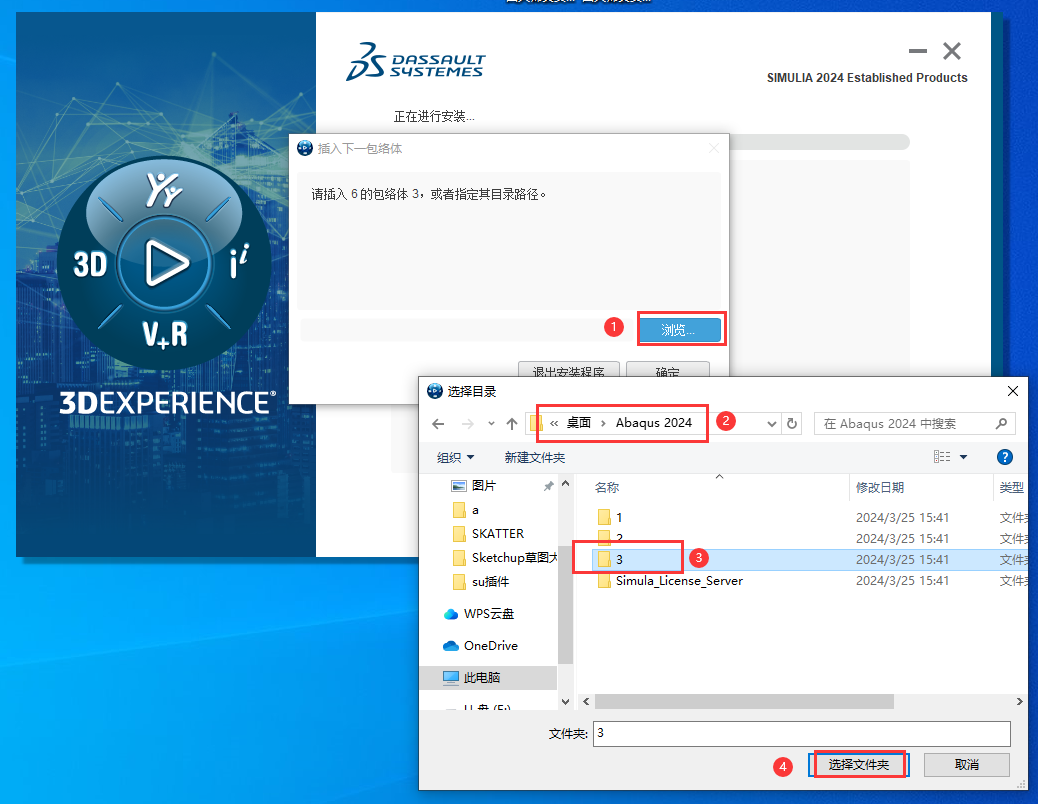This screenshot has width=1038, height=804.
Task: Click the 文件夹 name input field
Action: pos(802,734)
